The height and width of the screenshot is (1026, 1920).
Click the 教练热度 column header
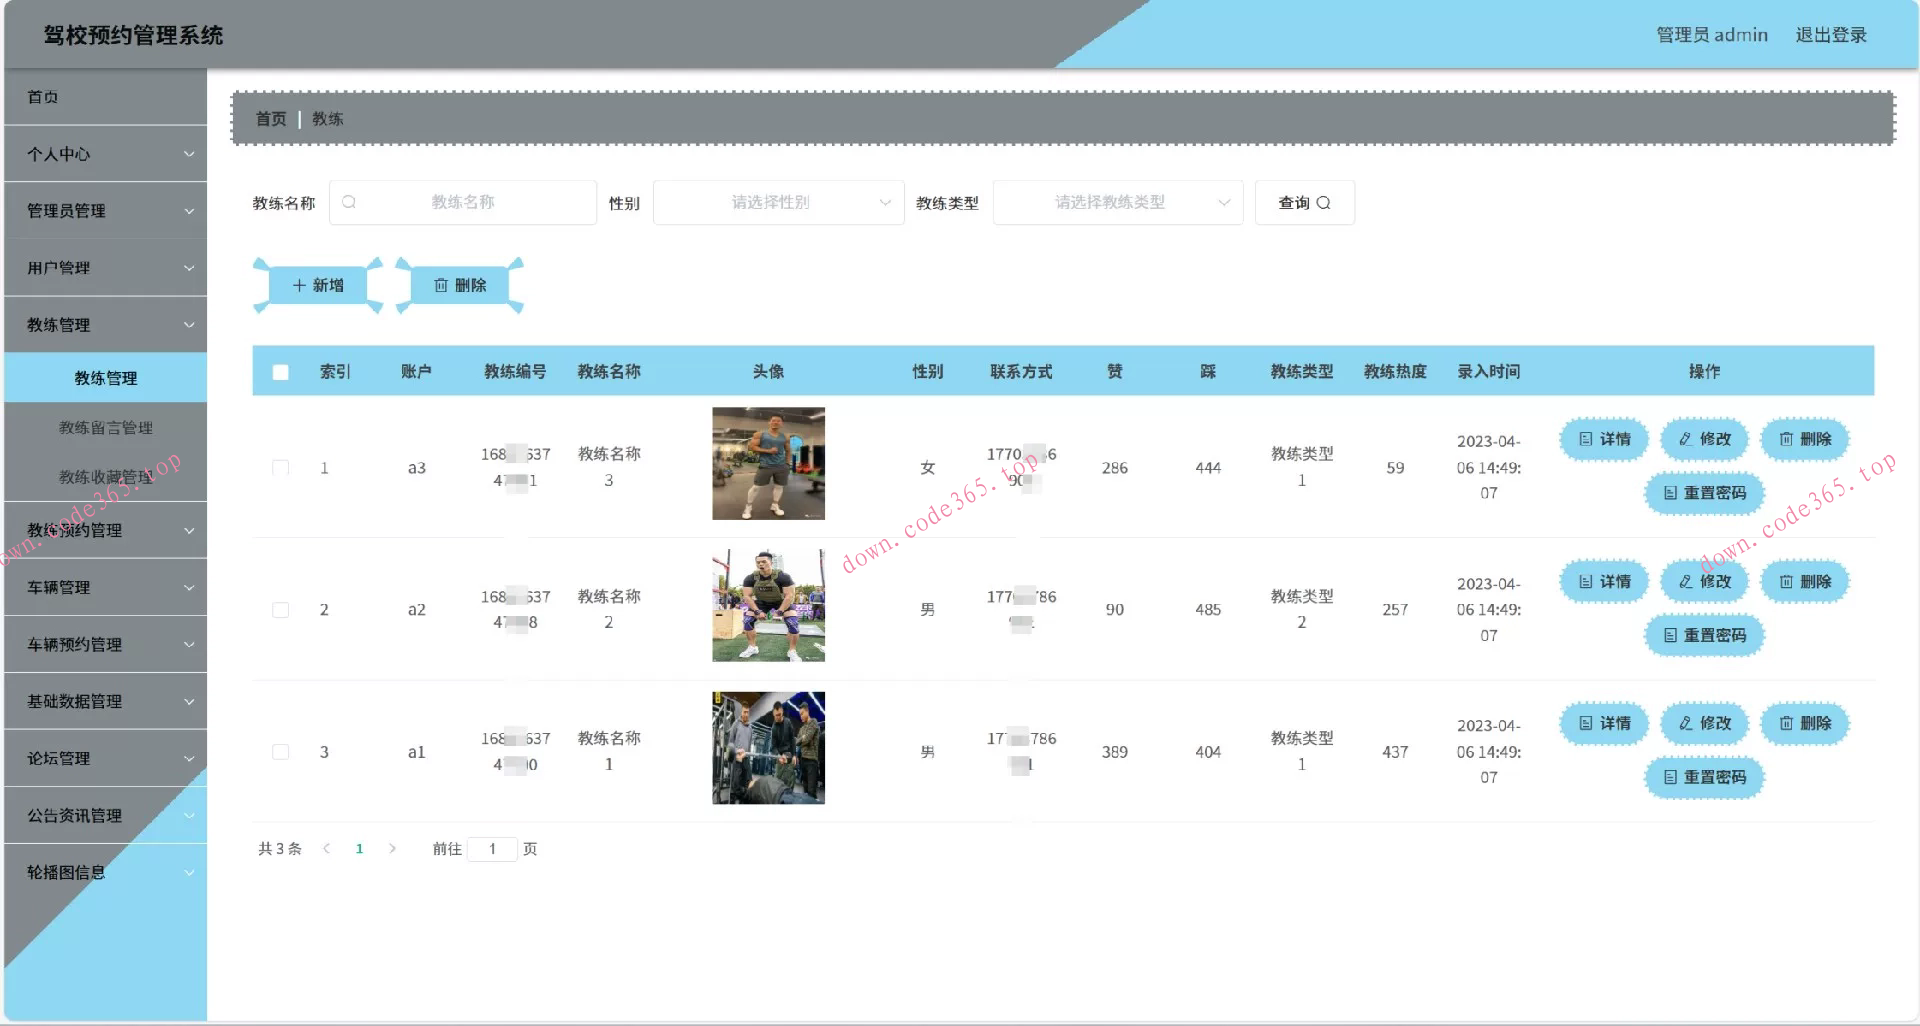point(1395,372)
